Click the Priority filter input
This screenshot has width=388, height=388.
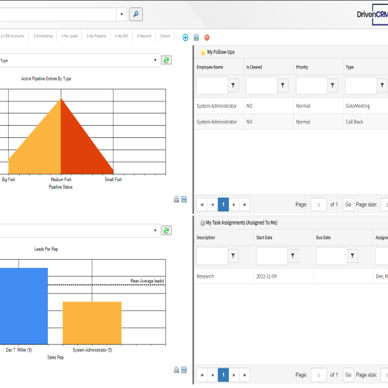click(311, 86)
